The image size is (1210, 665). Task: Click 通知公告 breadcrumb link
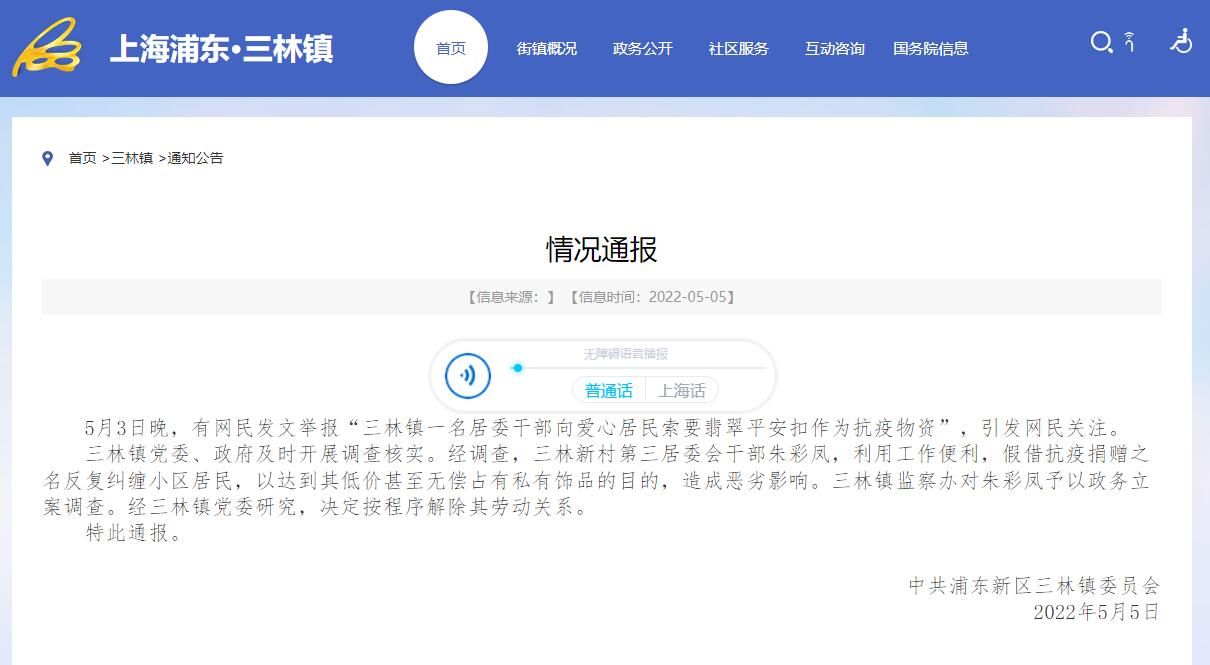point(195,158)
